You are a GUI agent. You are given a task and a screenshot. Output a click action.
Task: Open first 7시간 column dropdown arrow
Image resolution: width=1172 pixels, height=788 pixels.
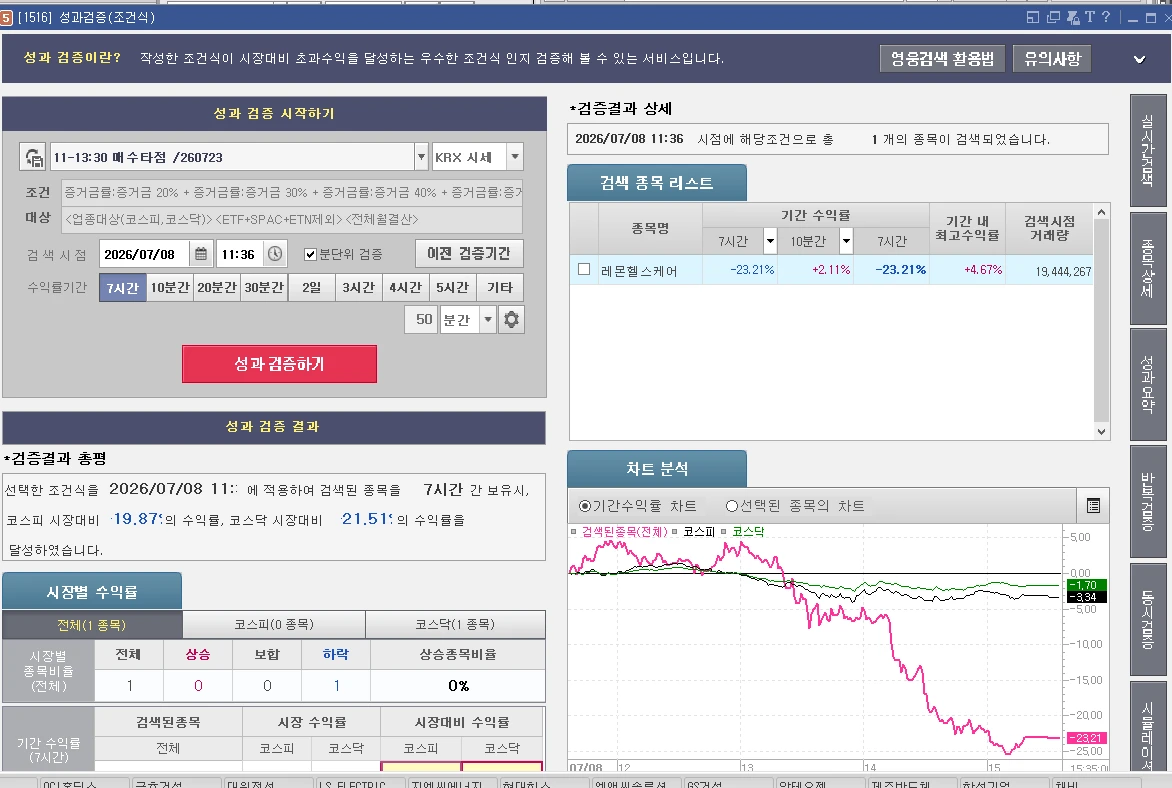pos(771,241)
